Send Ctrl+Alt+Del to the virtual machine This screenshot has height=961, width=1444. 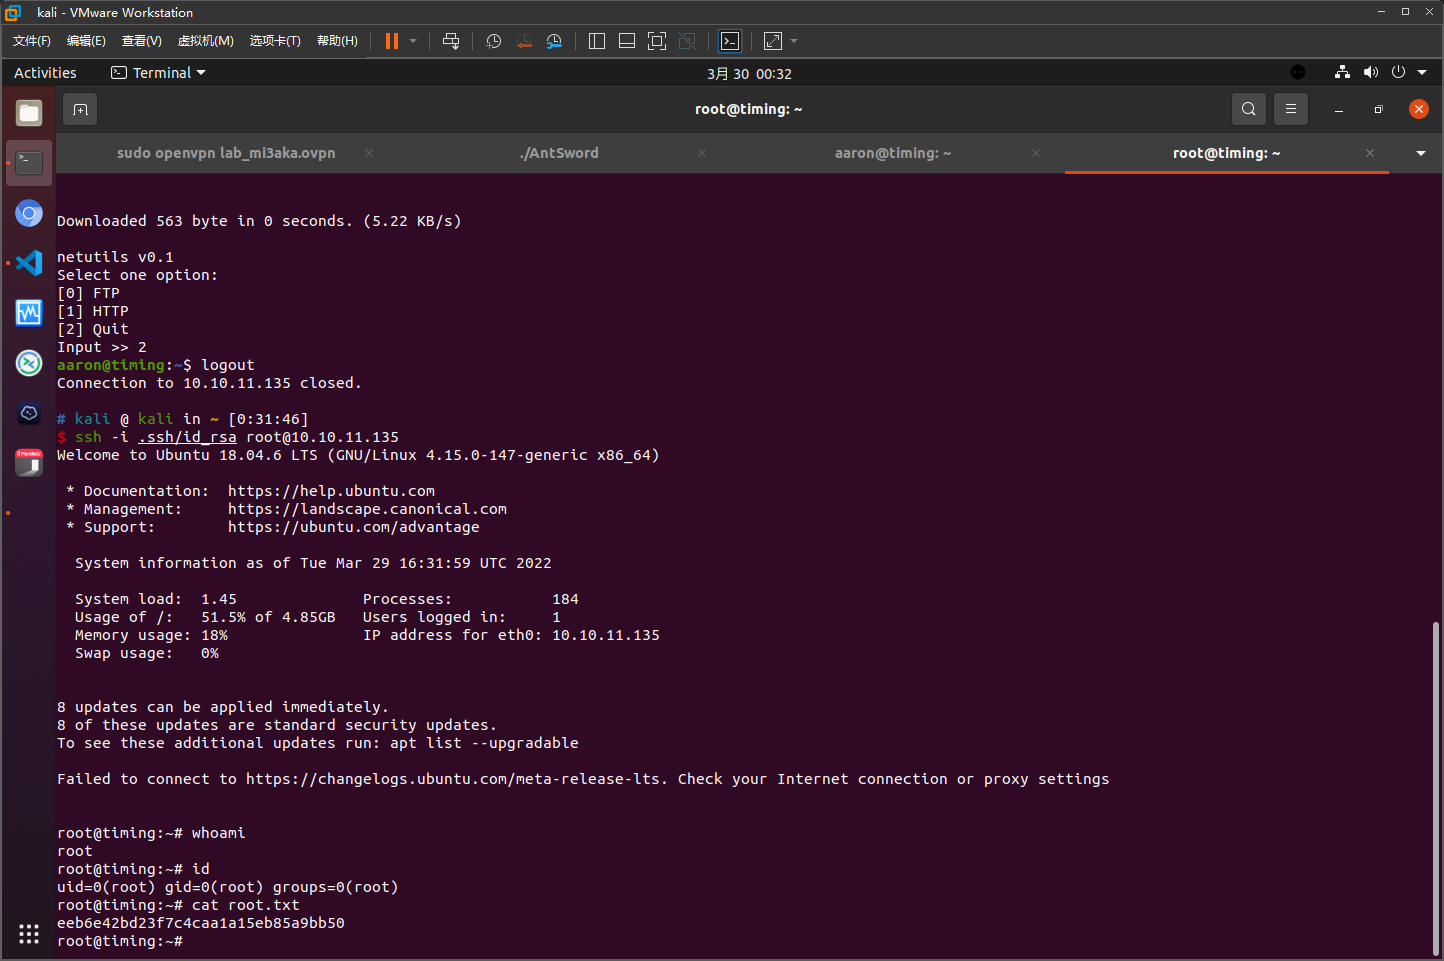(x=451, y=41)
